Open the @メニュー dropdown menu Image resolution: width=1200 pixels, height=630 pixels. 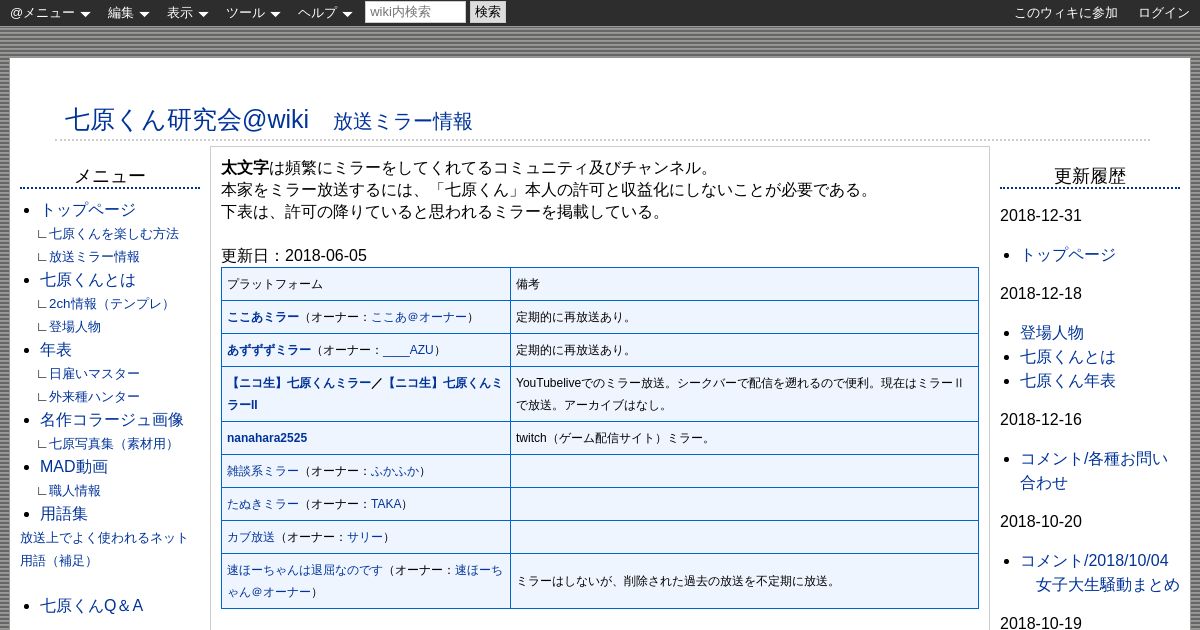point(50,13)
